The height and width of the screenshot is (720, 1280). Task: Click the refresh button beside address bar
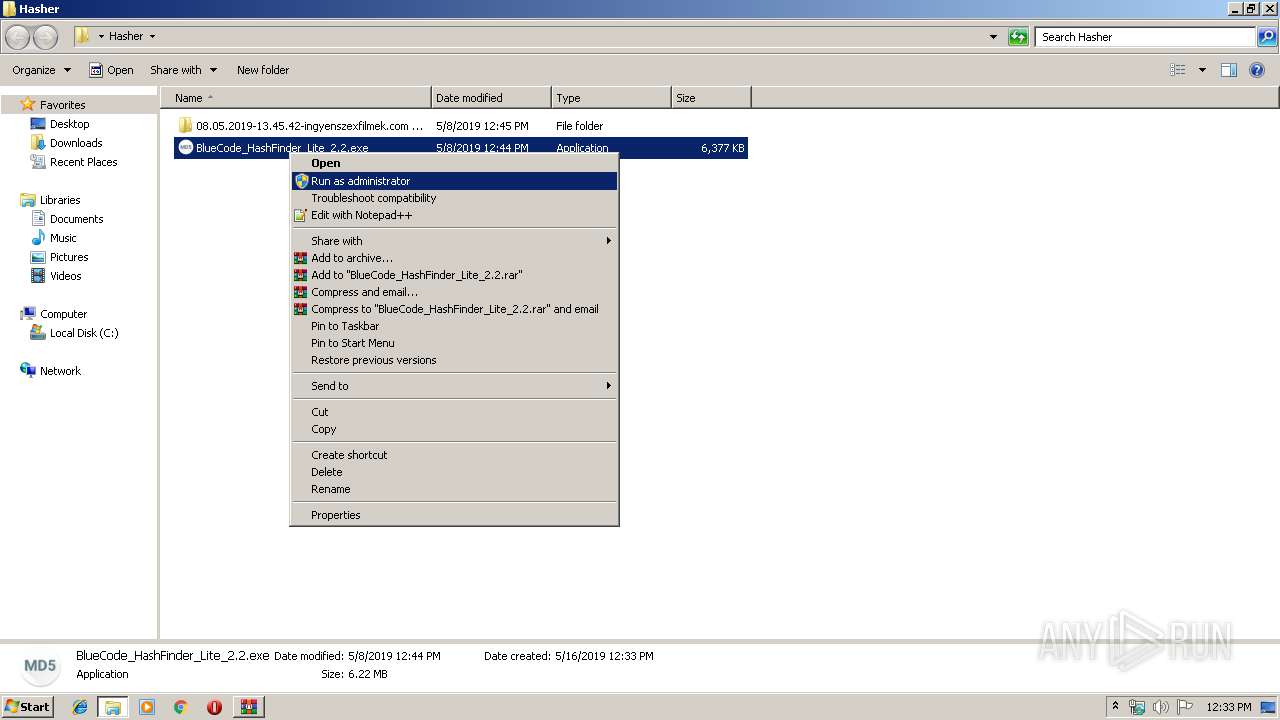[1018, 37]
